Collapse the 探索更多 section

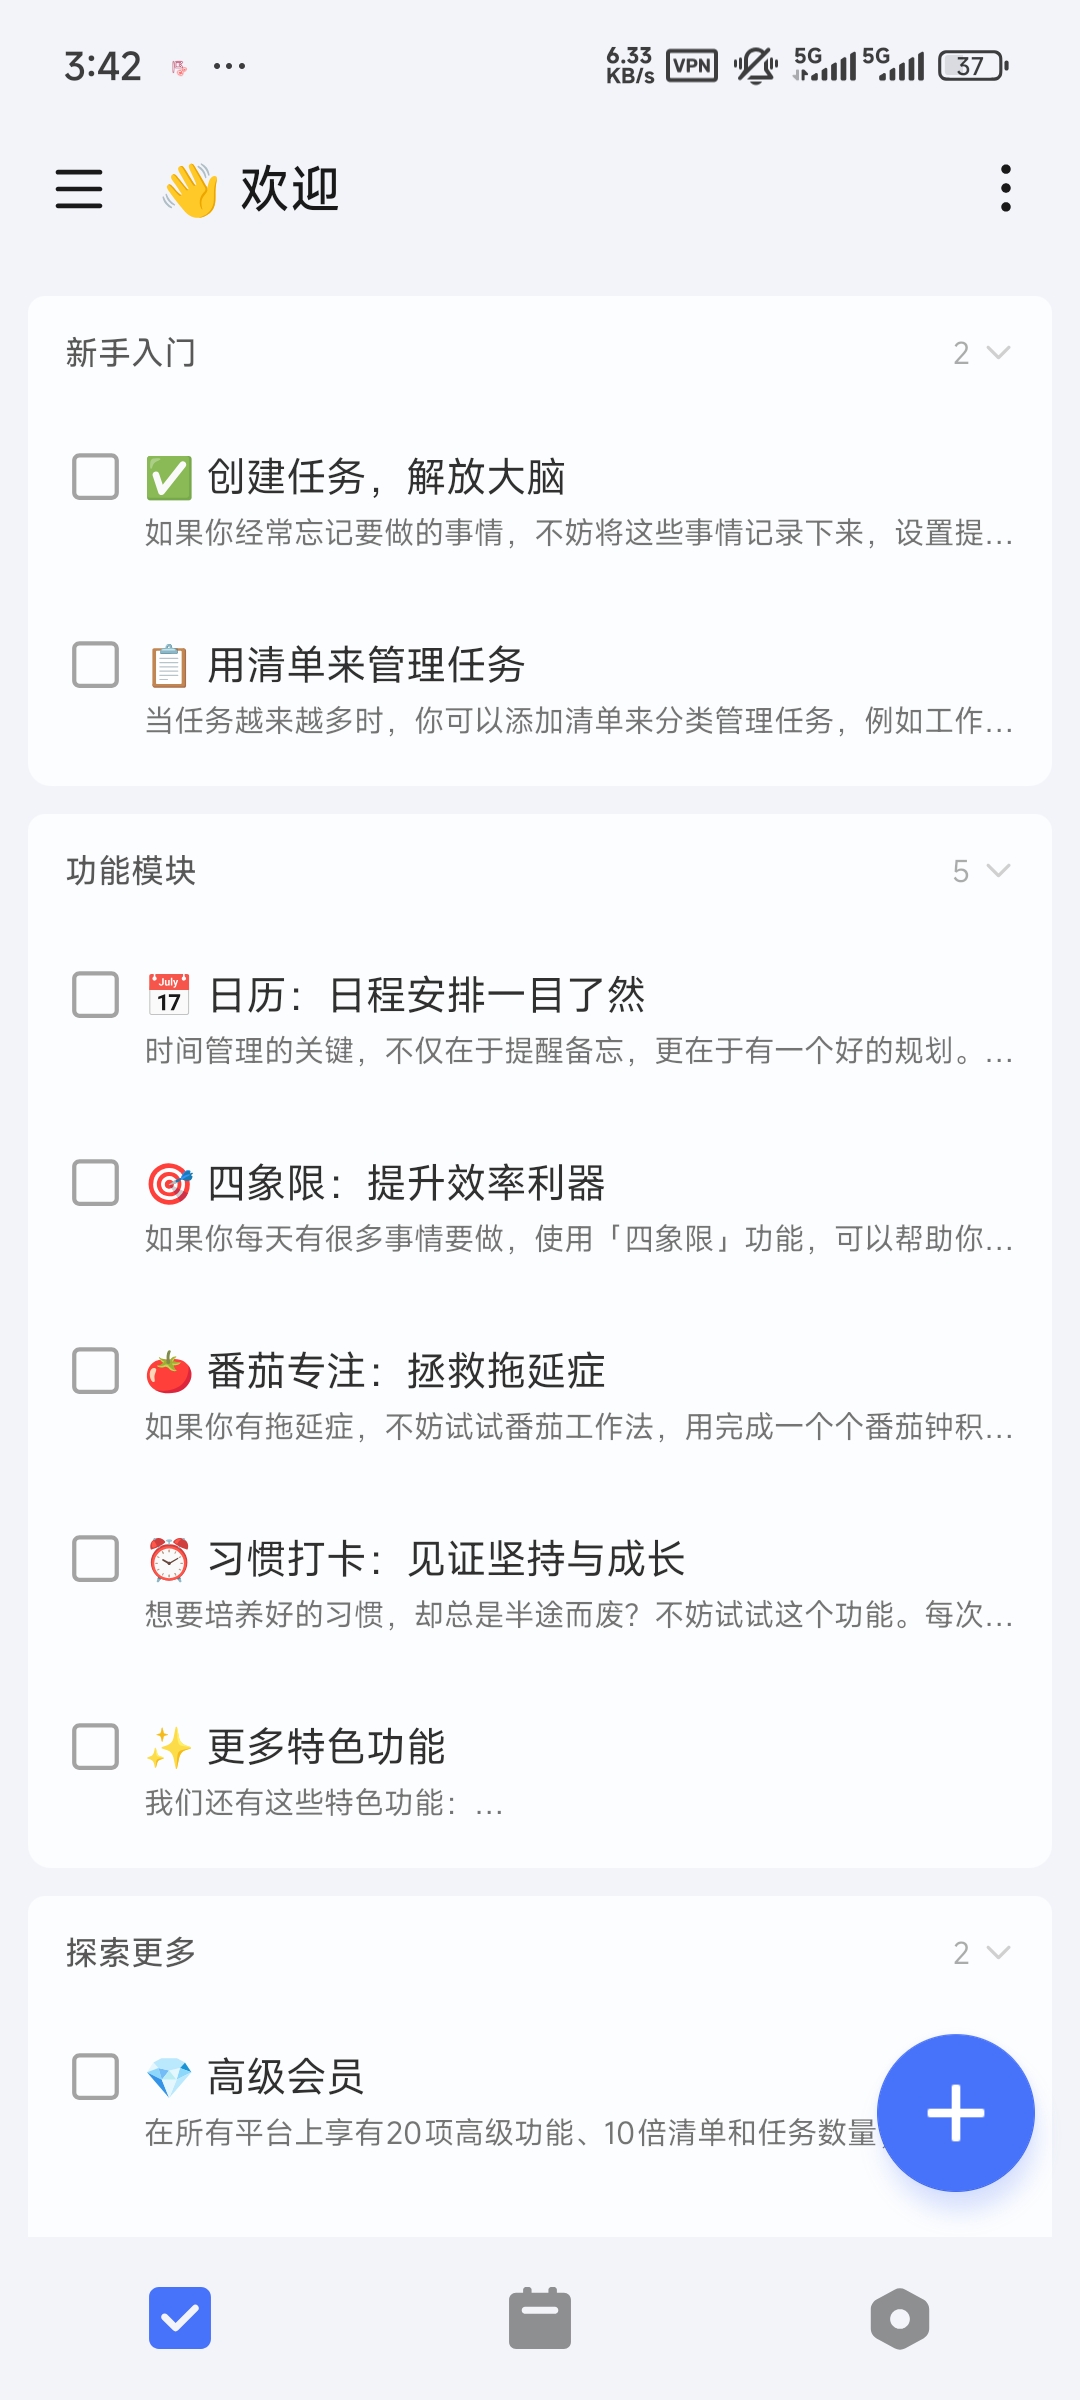(997, 1952)
